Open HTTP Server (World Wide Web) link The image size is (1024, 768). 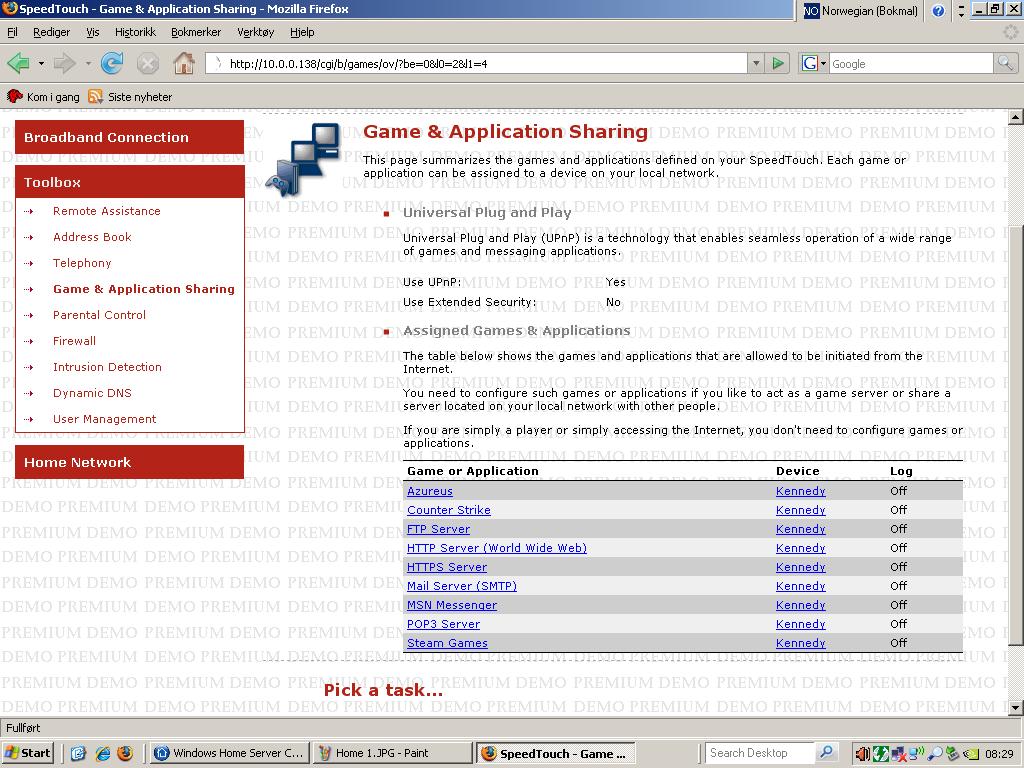[497, 548]
